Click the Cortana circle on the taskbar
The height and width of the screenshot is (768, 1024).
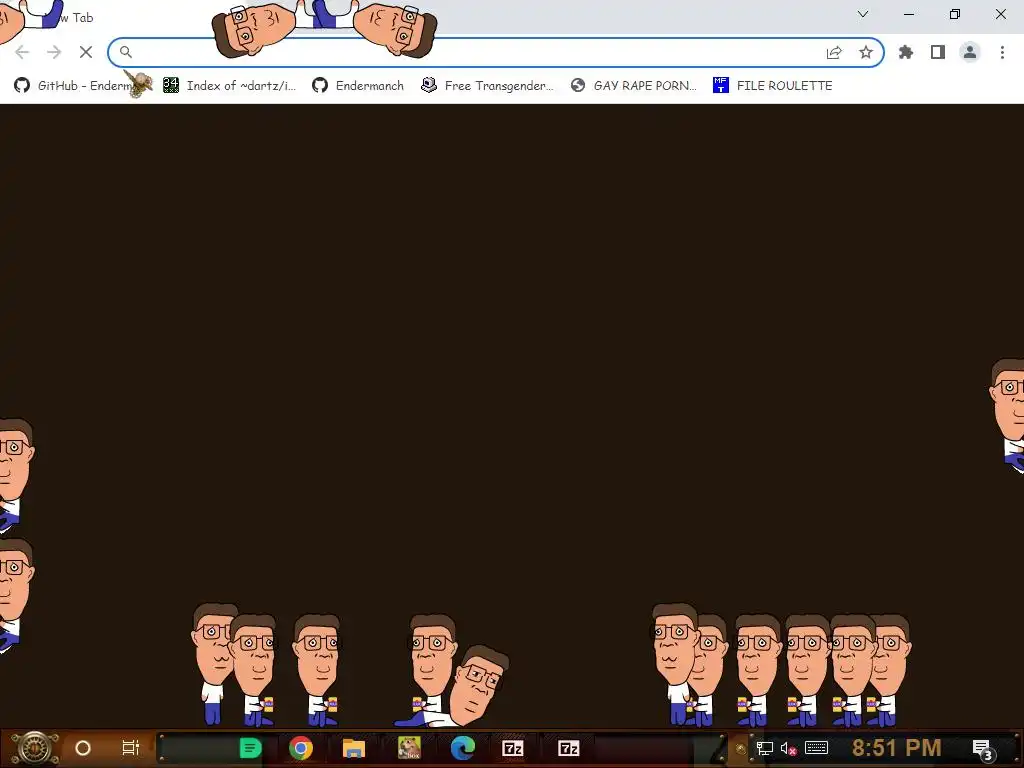tap(83, 748)
